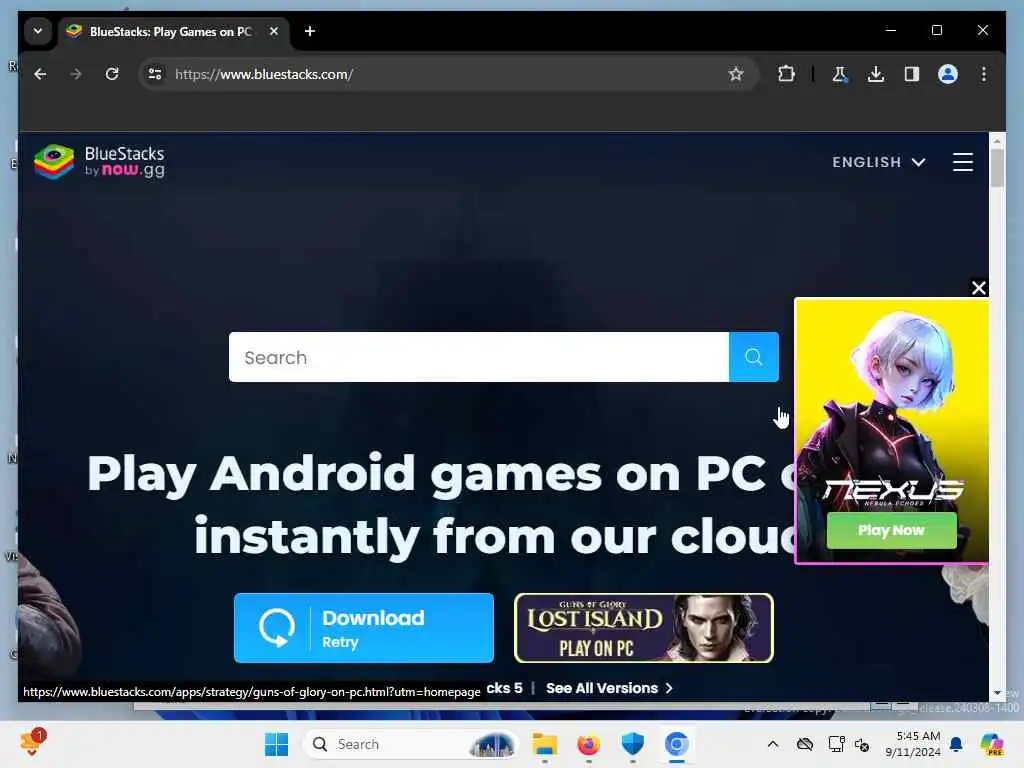Expand the ENGLISH language dropdown
Viewport: 1024px width, 768px height.
[x=878, y=162]
